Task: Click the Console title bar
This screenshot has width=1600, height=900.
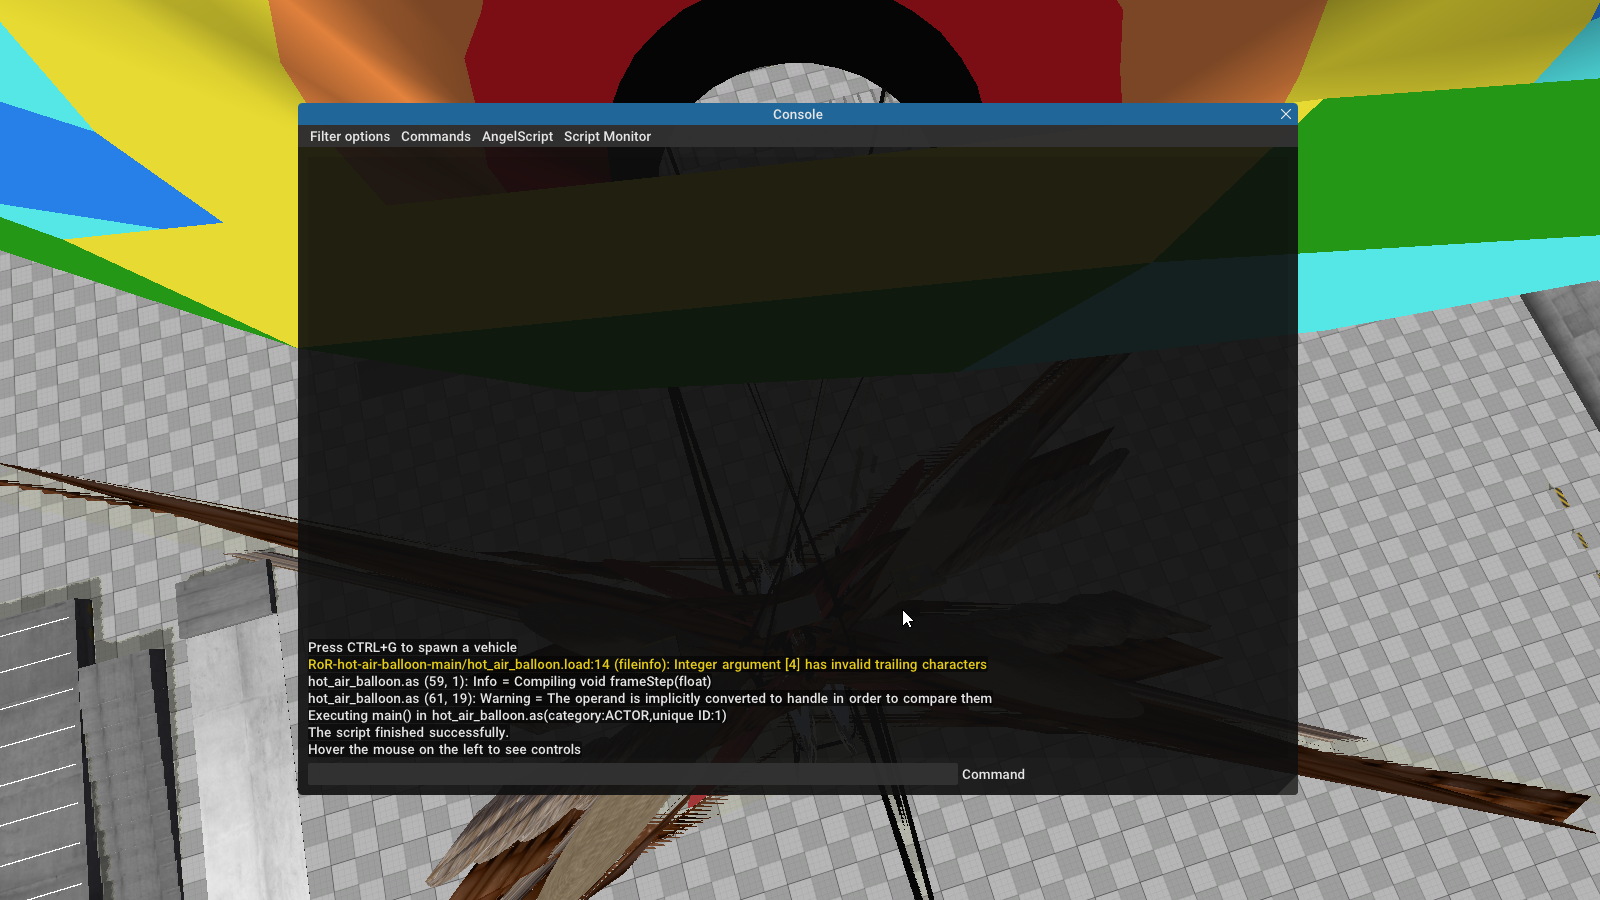Action: click(x=797, y=114)
